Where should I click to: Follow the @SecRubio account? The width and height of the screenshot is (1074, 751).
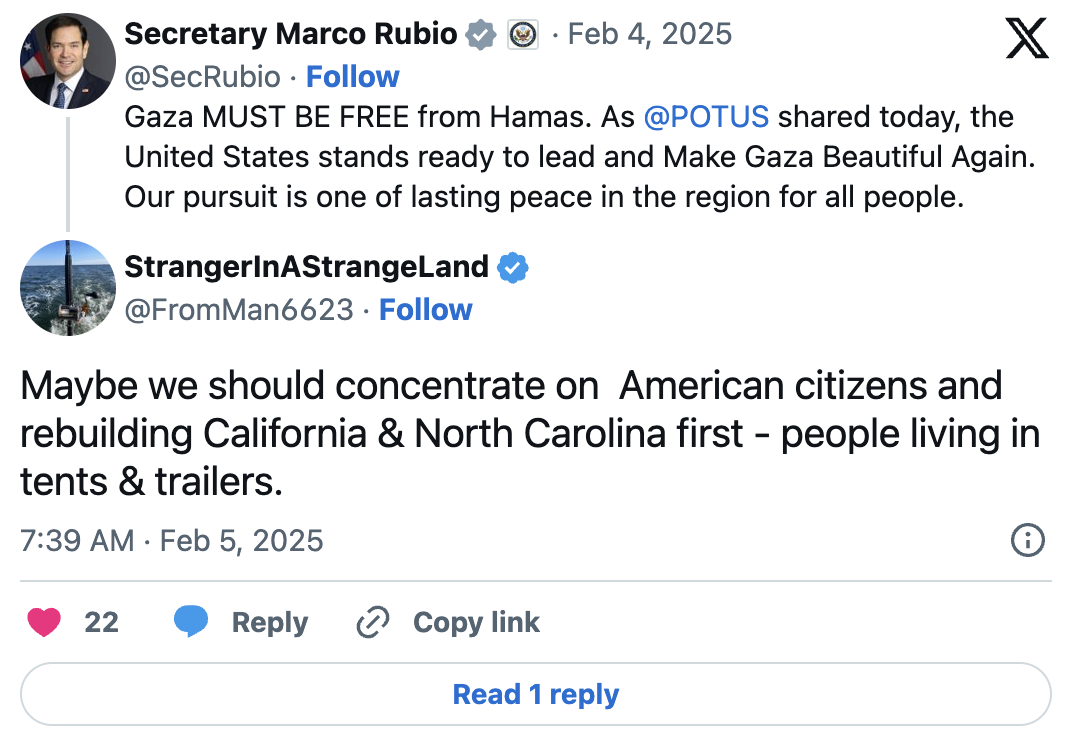(352, 77)
